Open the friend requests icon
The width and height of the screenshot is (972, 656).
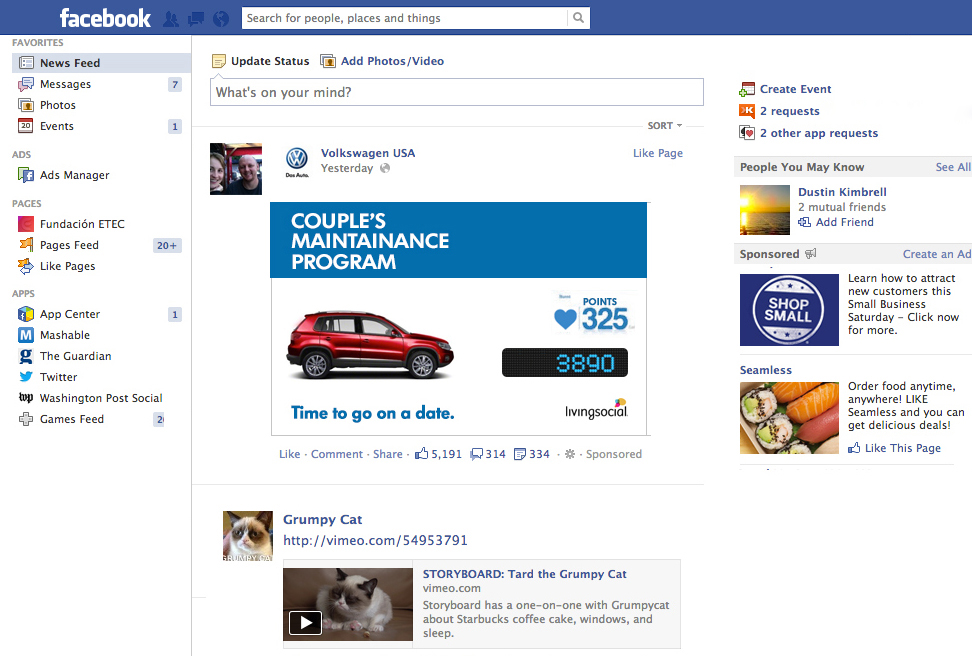[171, 19]
